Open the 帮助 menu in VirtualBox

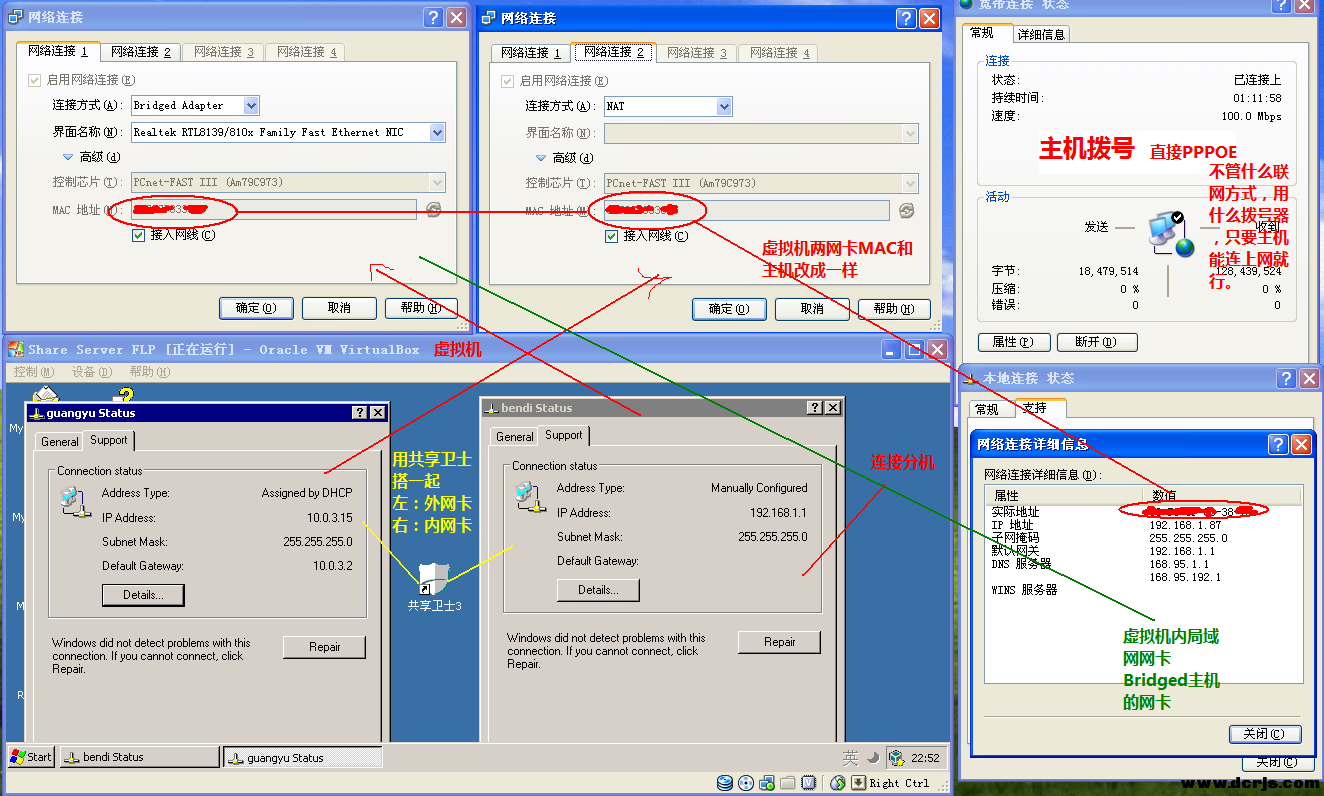pyautogui.click(x=149, y=372)
